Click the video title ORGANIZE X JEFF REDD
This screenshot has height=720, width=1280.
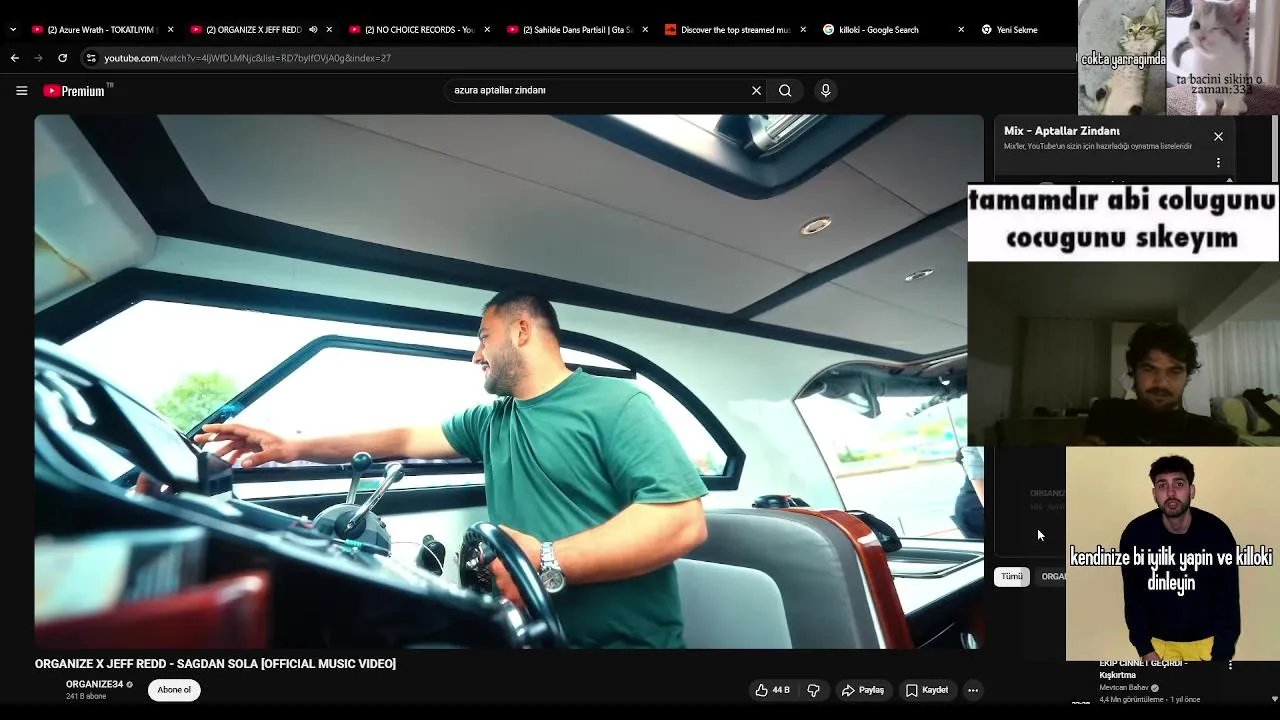pyautogui.click(x=215, y=664)
